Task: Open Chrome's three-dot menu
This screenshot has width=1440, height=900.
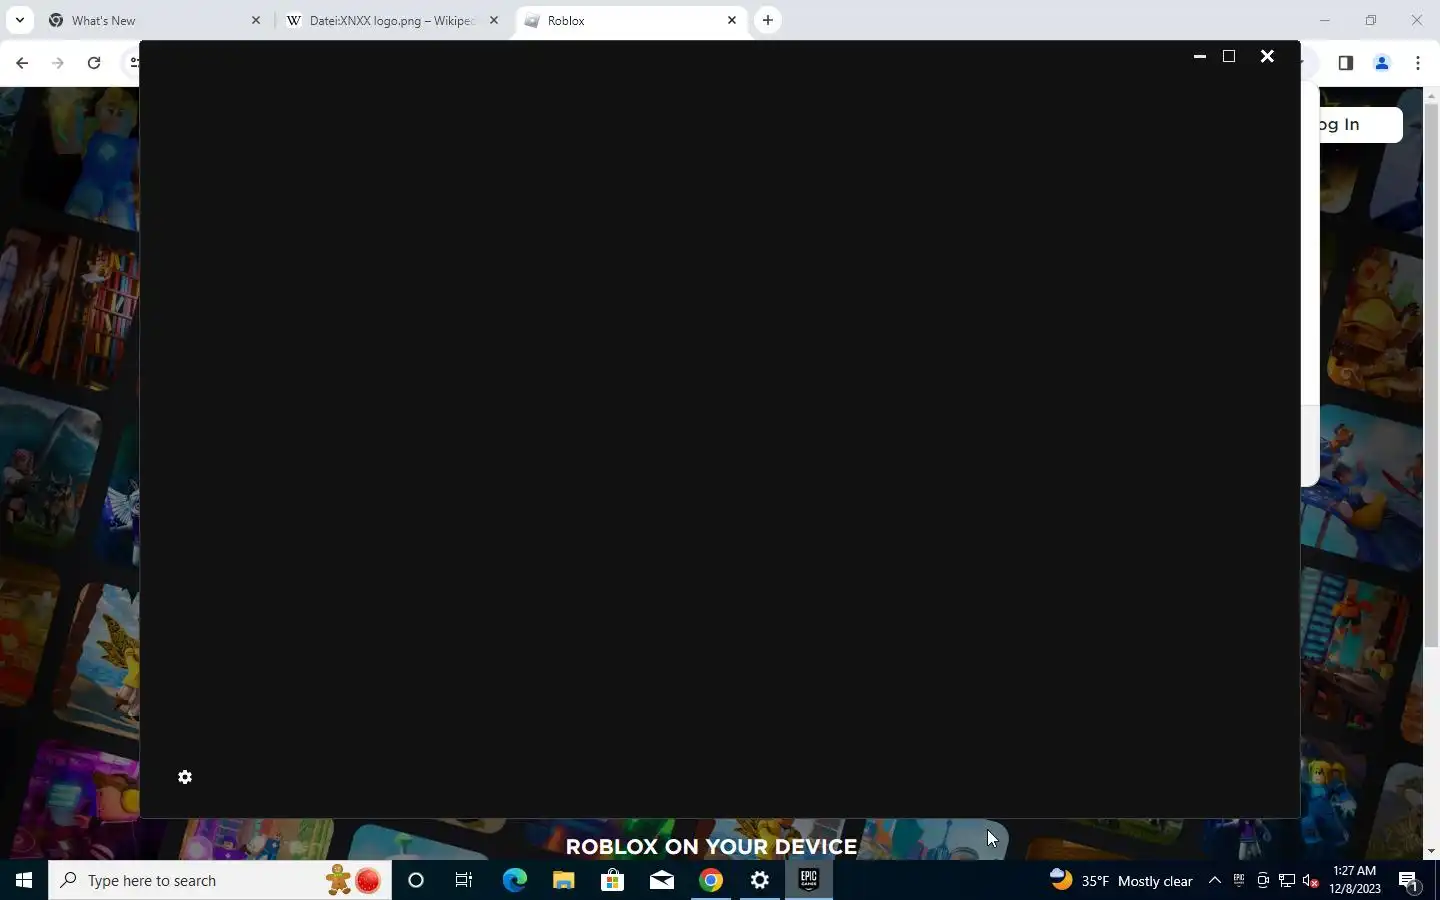Action: point(1418,63)
